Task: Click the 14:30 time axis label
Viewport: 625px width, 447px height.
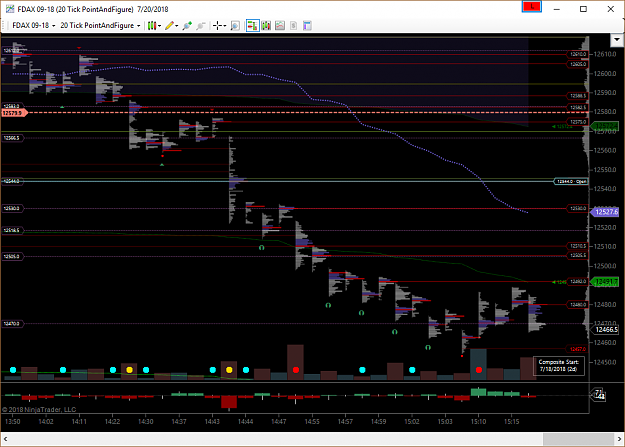Action: (x=145, y=421)
